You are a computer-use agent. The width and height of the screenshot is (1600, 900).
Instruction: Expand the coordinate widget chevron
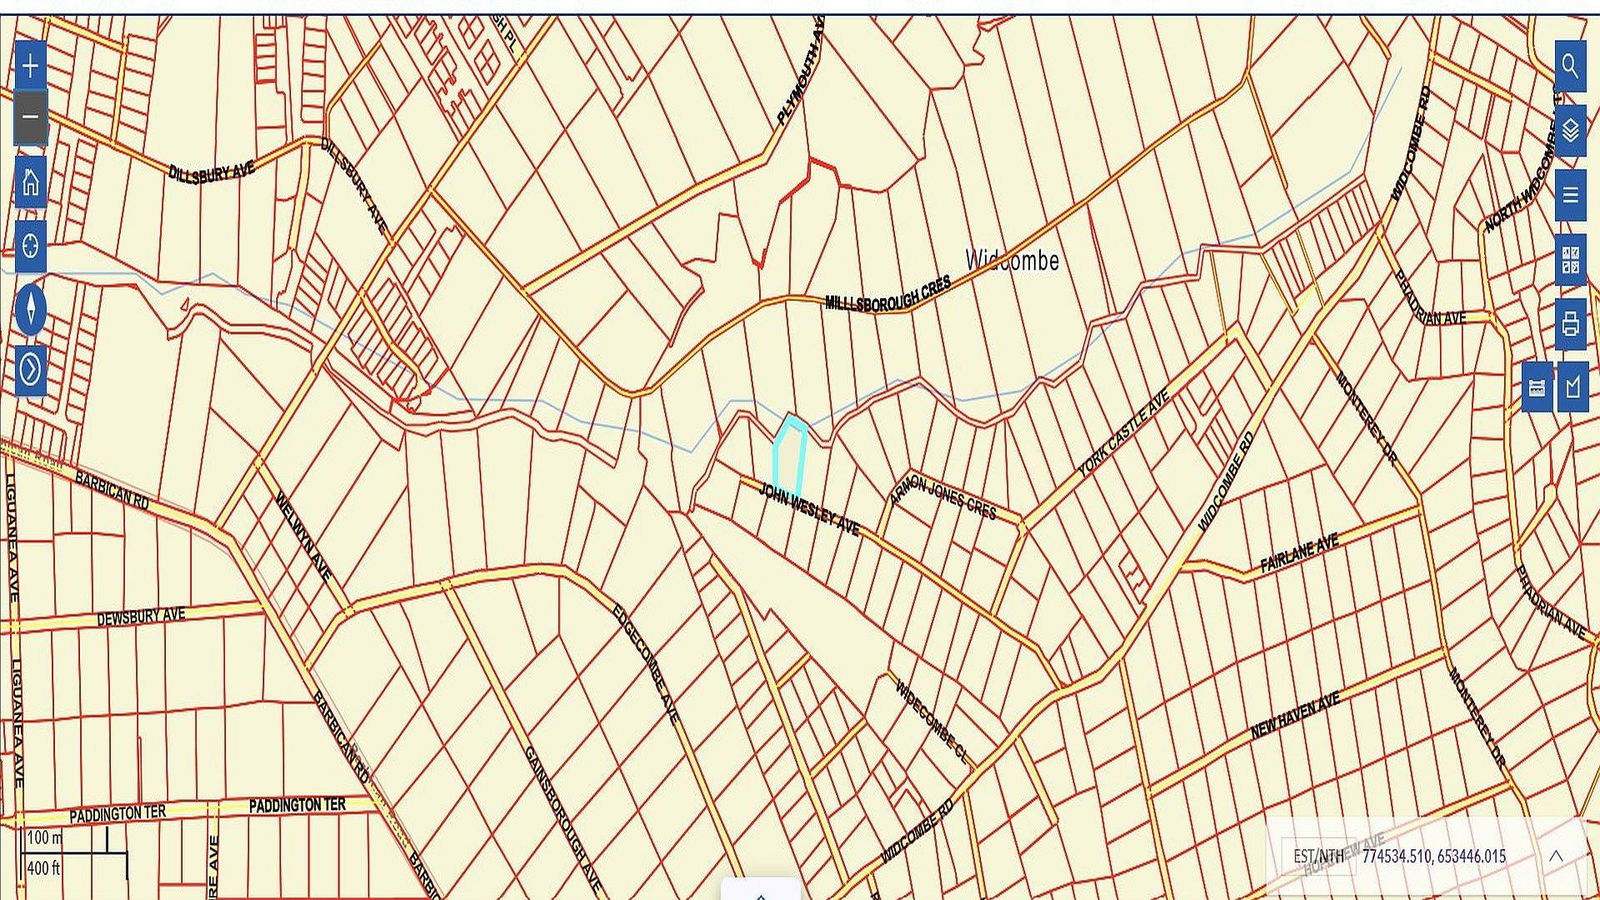click(x=1555, y=856)
